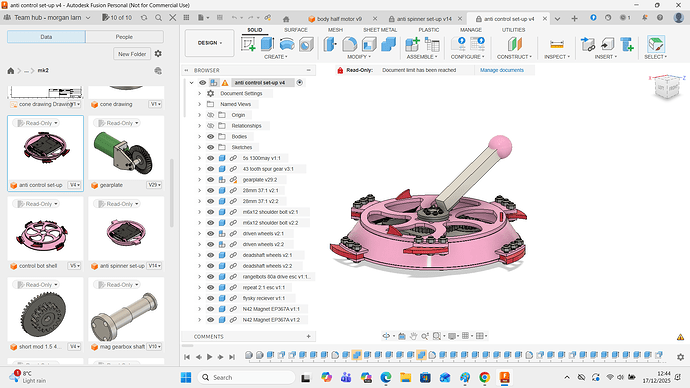
Task: Select the Press Pull modify tool
Action: pos(330,44)
